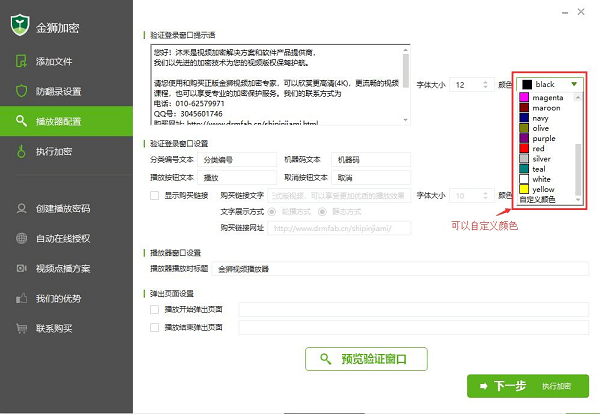Click the 视频点播方案 camera icon
Screen dimensions: 600x414
click(21, 268)
